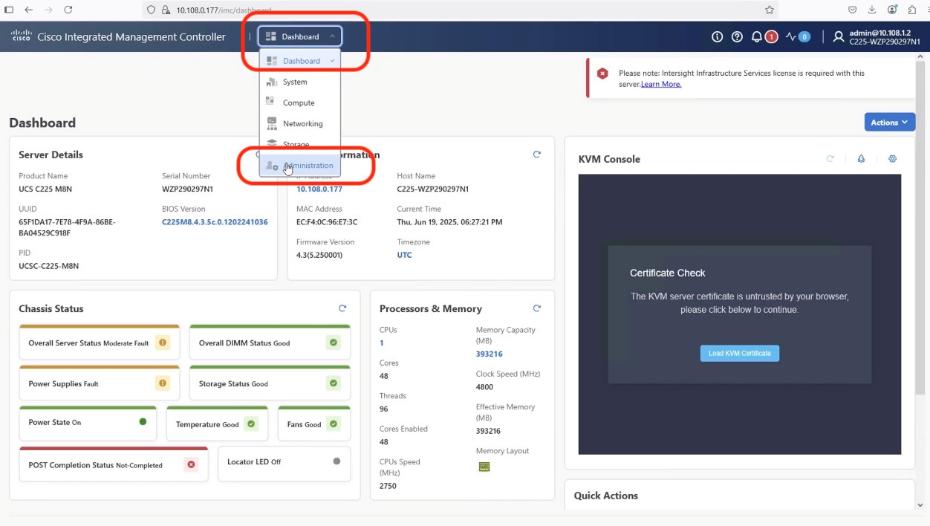Refresh the Chassis Status card

342,308
